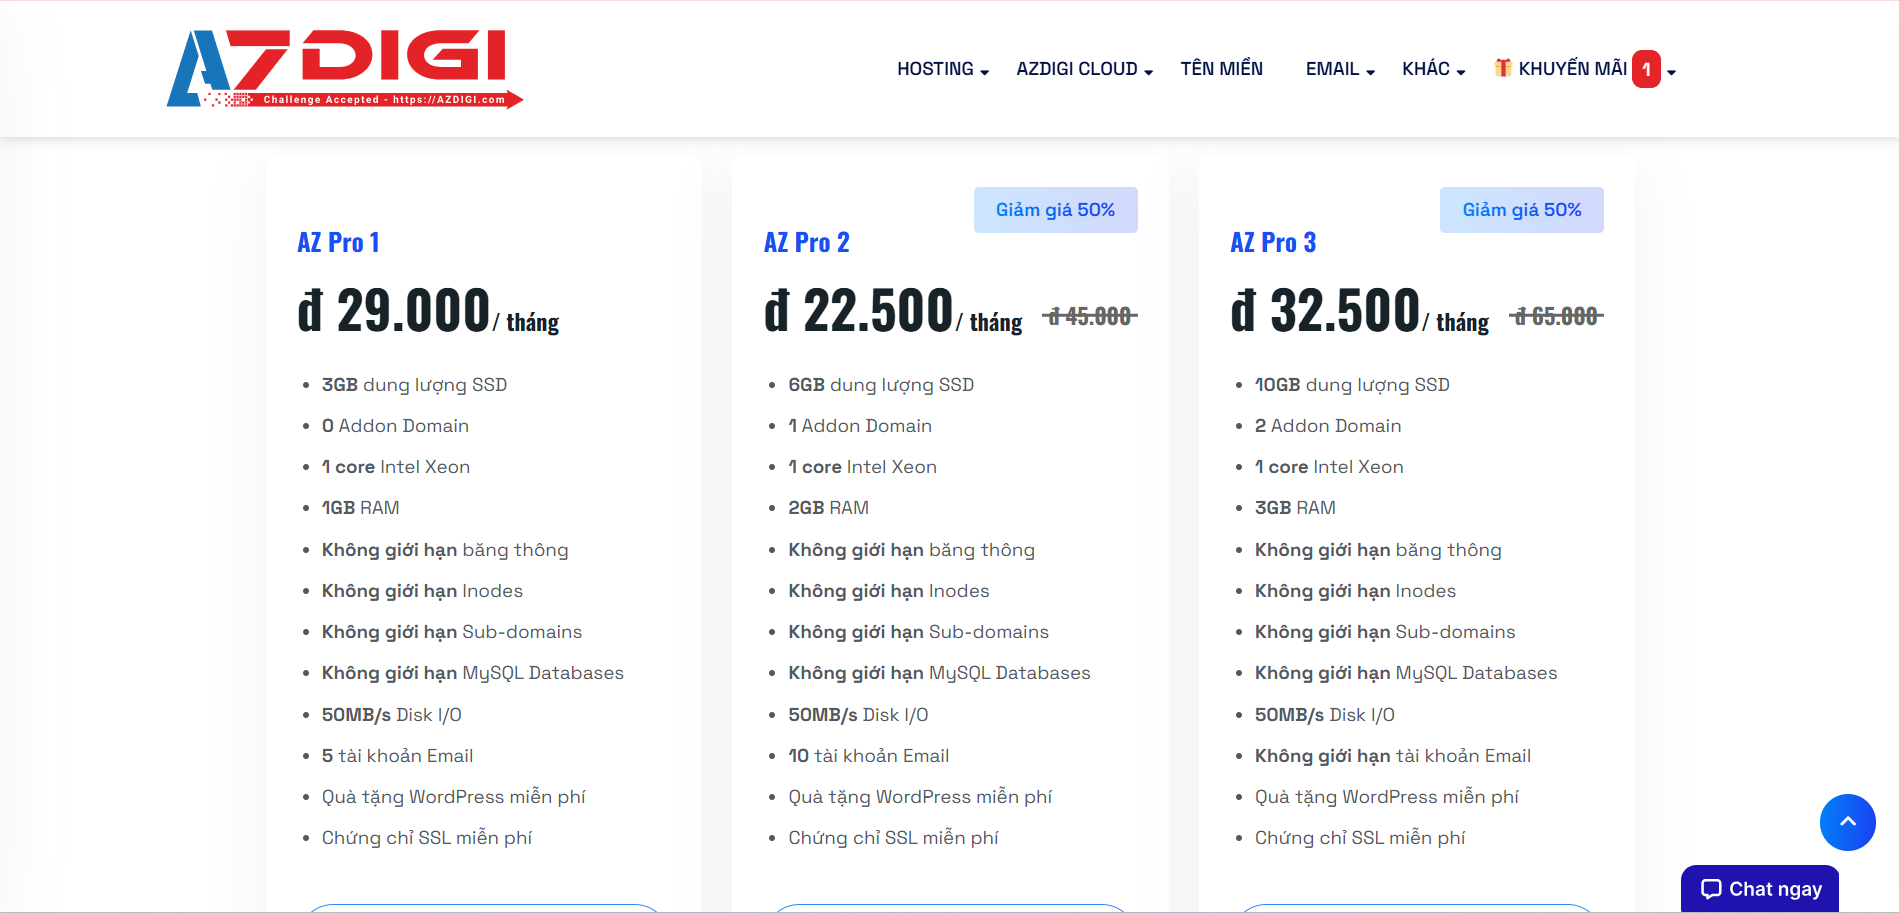Open the Khác dropdown menu

[1432, 69]
